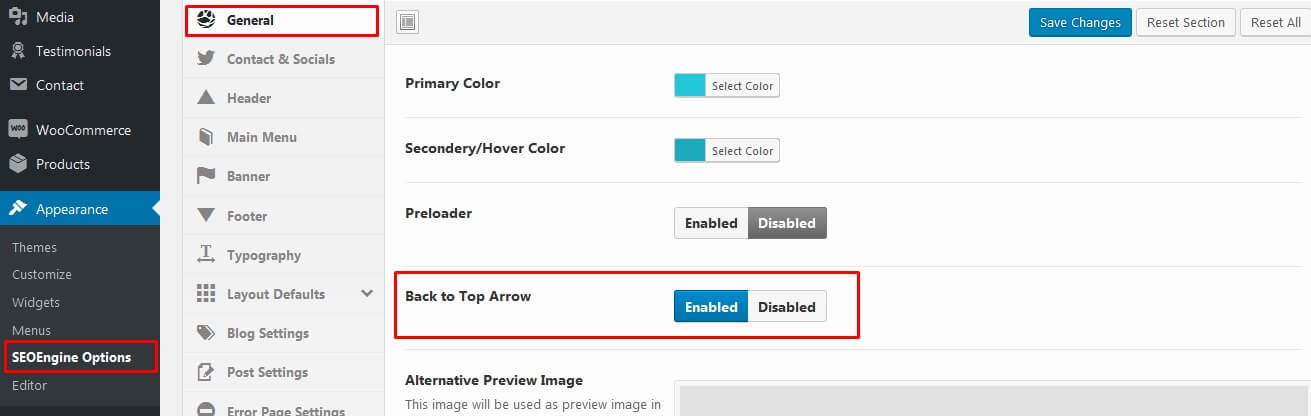Enable the Preloader option
1311x416 pixels.
pyautogui.click(x=711, y=223)
